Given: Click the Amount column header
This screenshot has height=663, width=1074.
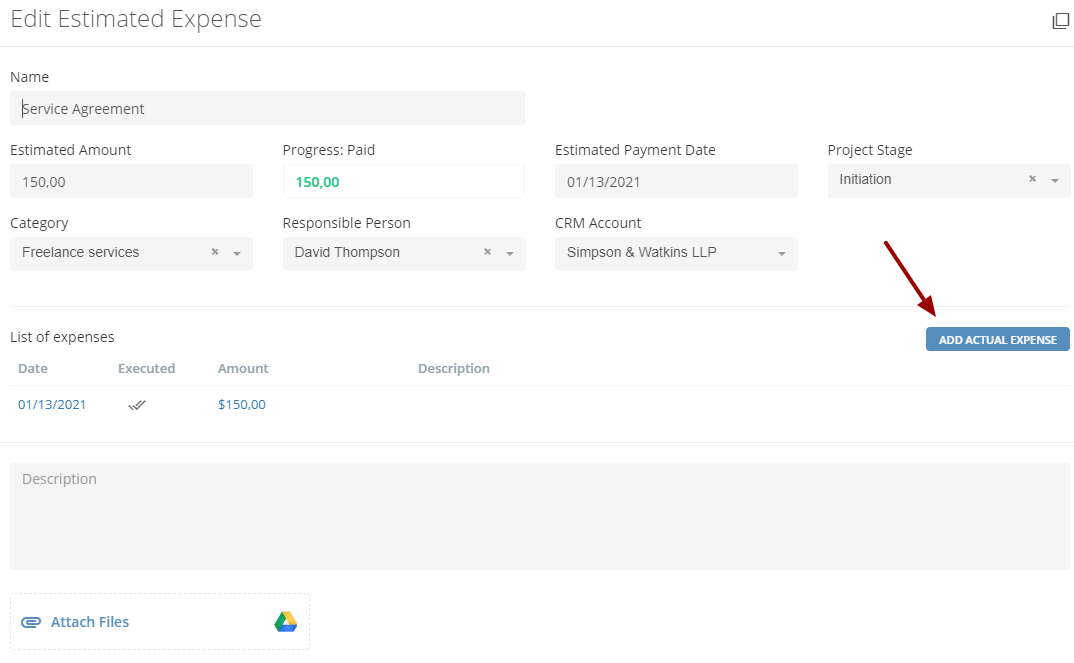Looking at the screenshot, I should 243,368.
